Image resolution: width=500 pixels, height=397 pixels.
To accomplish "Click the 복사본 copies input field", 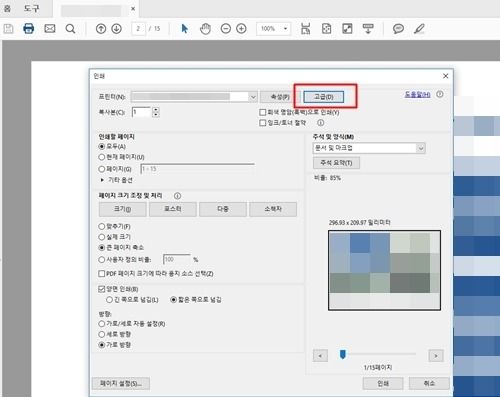I will (x=142, y=112).
